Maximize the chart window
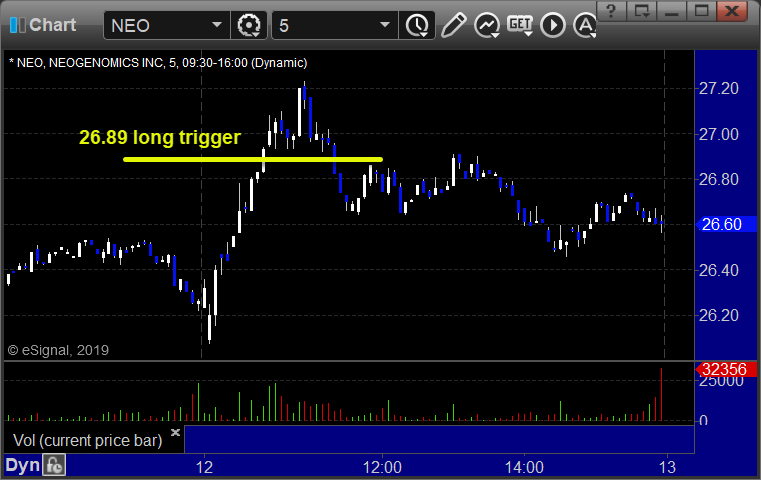This screenshot has width=761, height=480. tap(701, 11)
